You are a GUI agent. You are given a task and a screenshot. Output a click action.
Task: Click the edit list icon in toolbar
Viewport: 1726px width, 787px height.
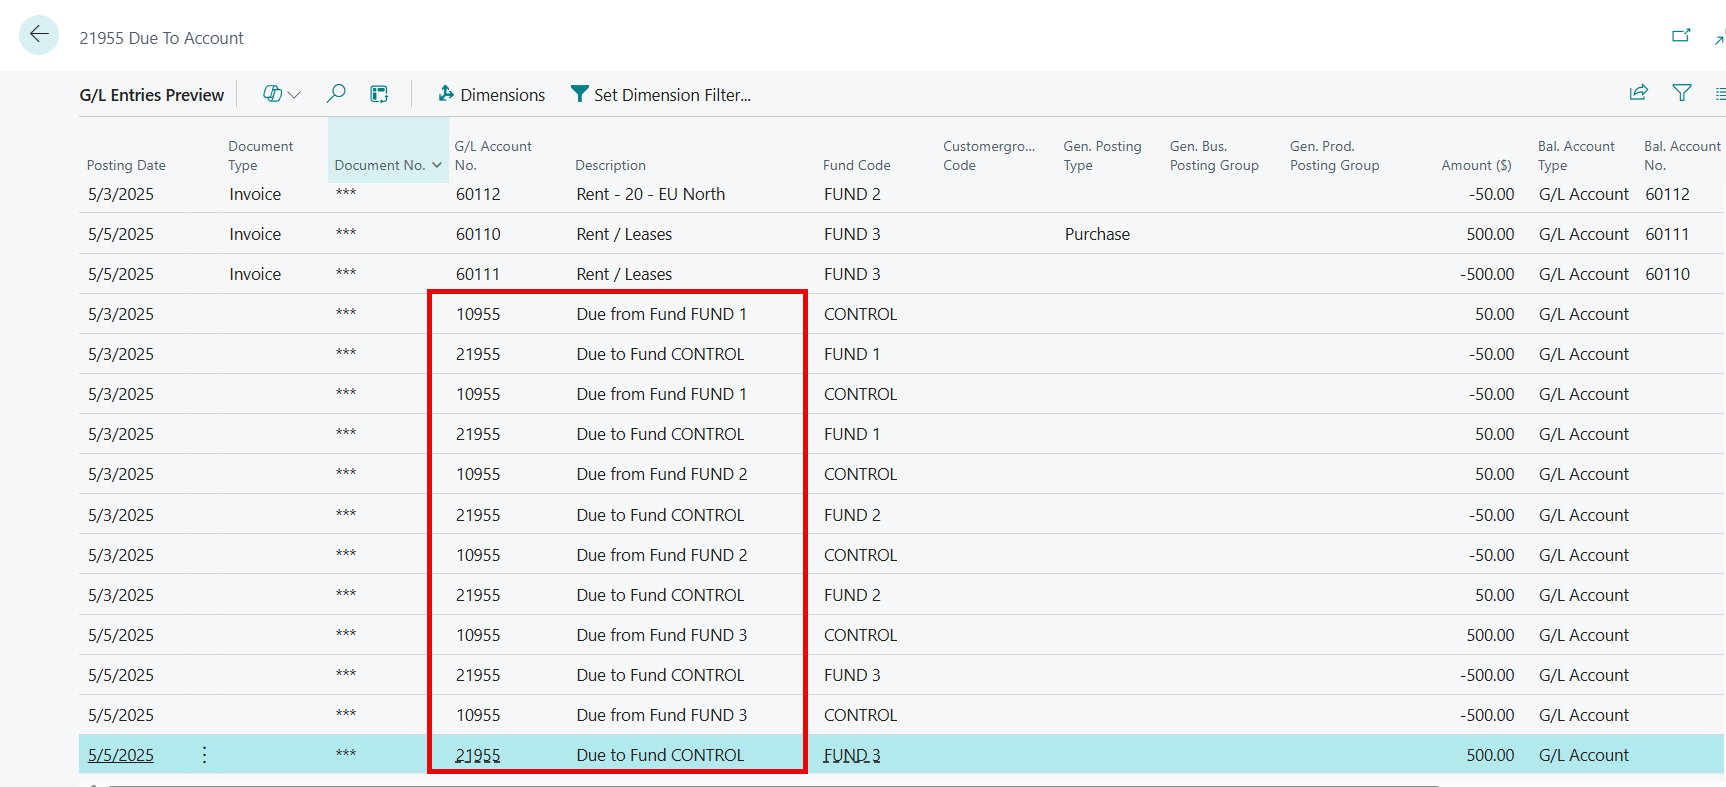(379, 94)
